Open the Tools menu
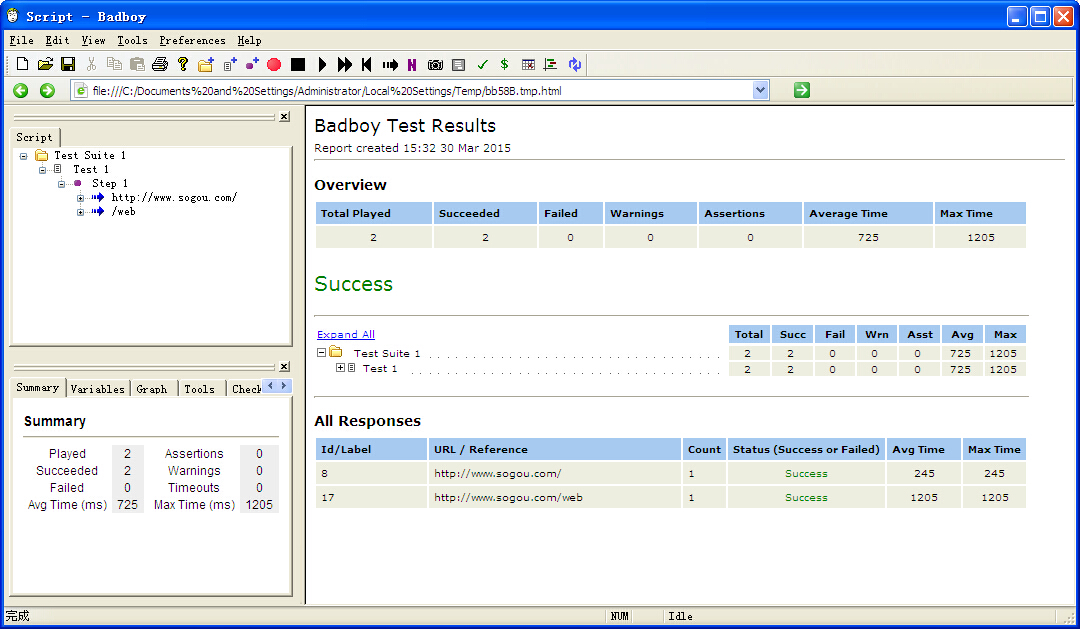This screenshot has height=629, width=1080. coord(132,41)
